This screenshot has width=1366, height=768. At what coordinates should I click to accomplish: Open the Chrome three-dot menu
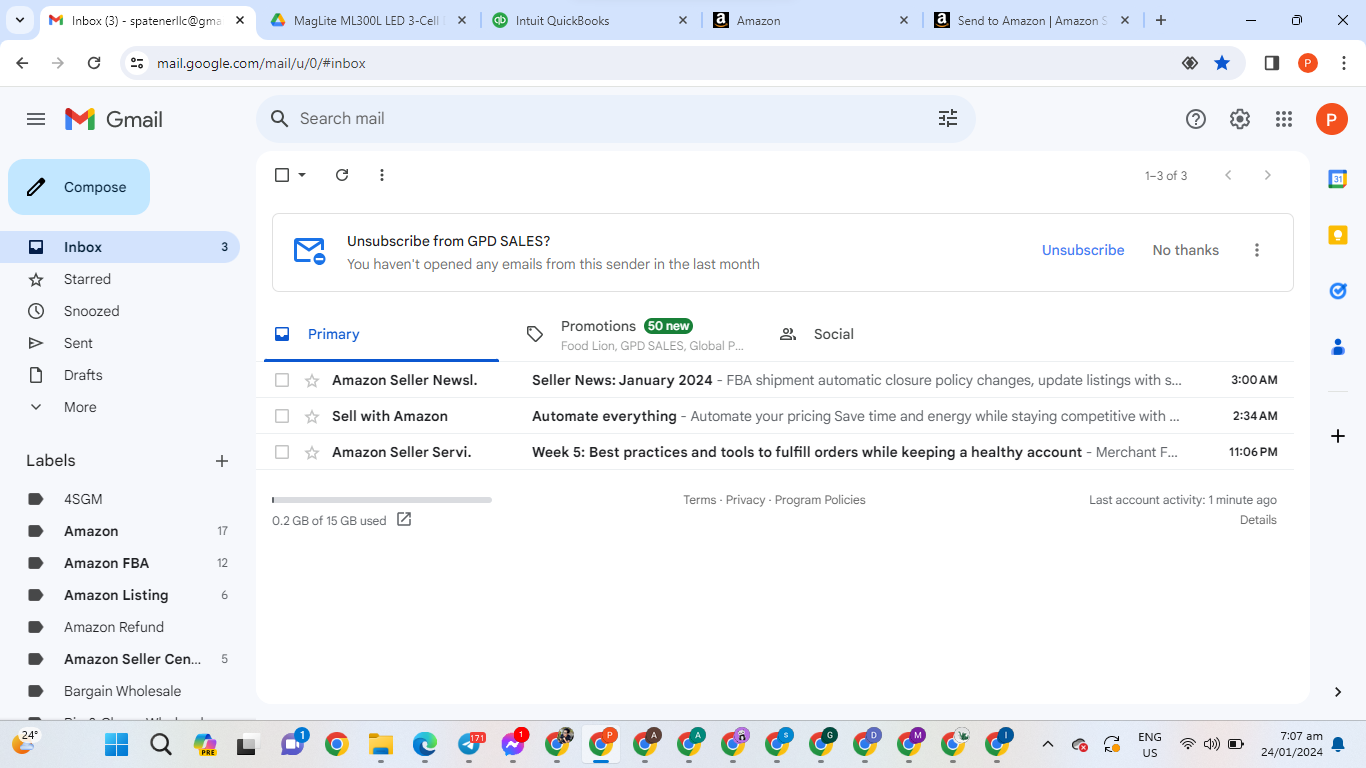coord(1344,63)
